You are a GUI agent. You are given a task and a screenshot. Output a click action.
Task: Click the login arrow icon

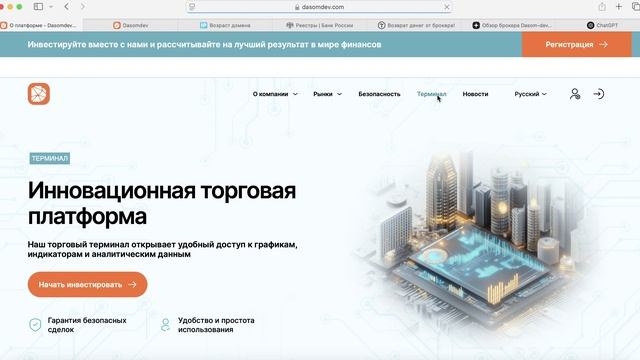pyautogui.click(x=598, y=94)
